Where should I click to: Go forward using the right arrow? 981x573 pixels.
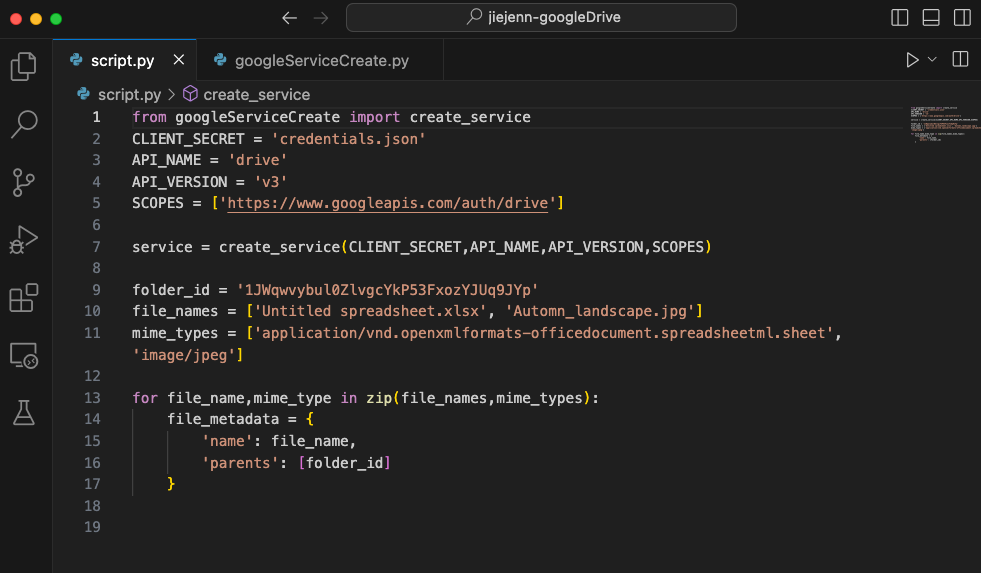[321, 18]
